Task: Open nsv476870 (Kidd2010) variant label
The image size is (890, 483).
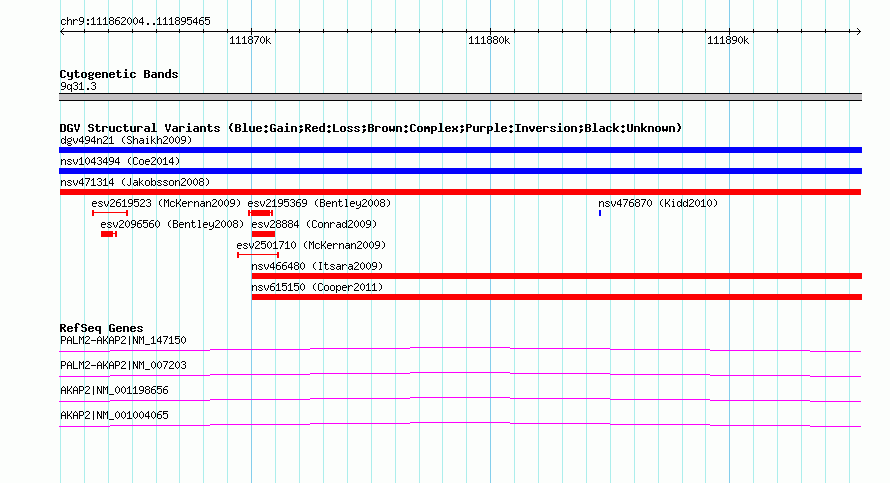Action: (658, 203)
